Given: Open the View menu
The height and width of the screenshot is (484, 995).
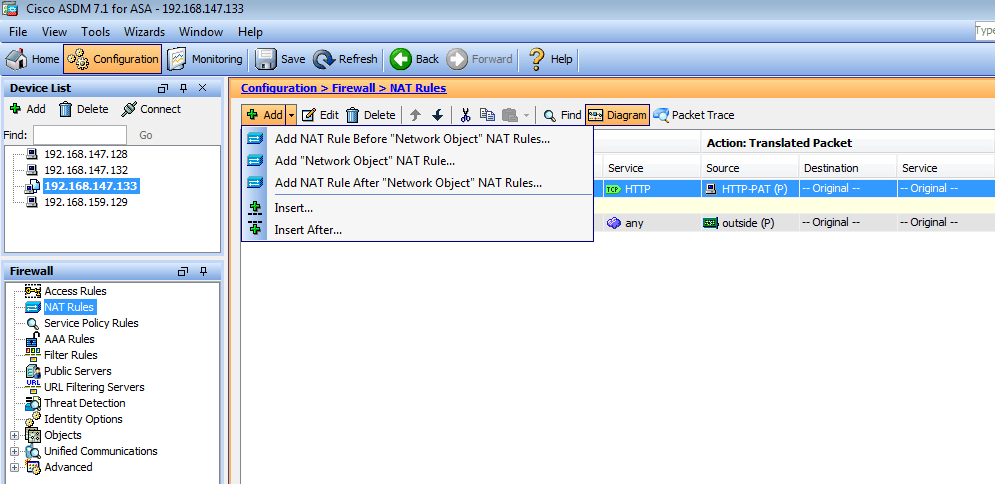Looking at the screenshot, I should [x=55, y=32].
